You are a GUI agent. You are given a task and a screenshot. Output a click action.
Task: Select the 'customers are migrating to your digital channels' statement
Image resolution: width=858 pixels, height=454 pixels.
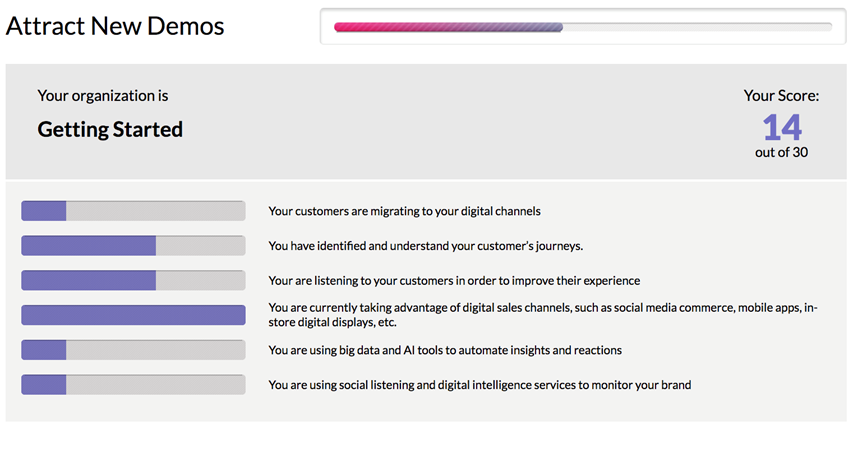(x=404, y=211)
